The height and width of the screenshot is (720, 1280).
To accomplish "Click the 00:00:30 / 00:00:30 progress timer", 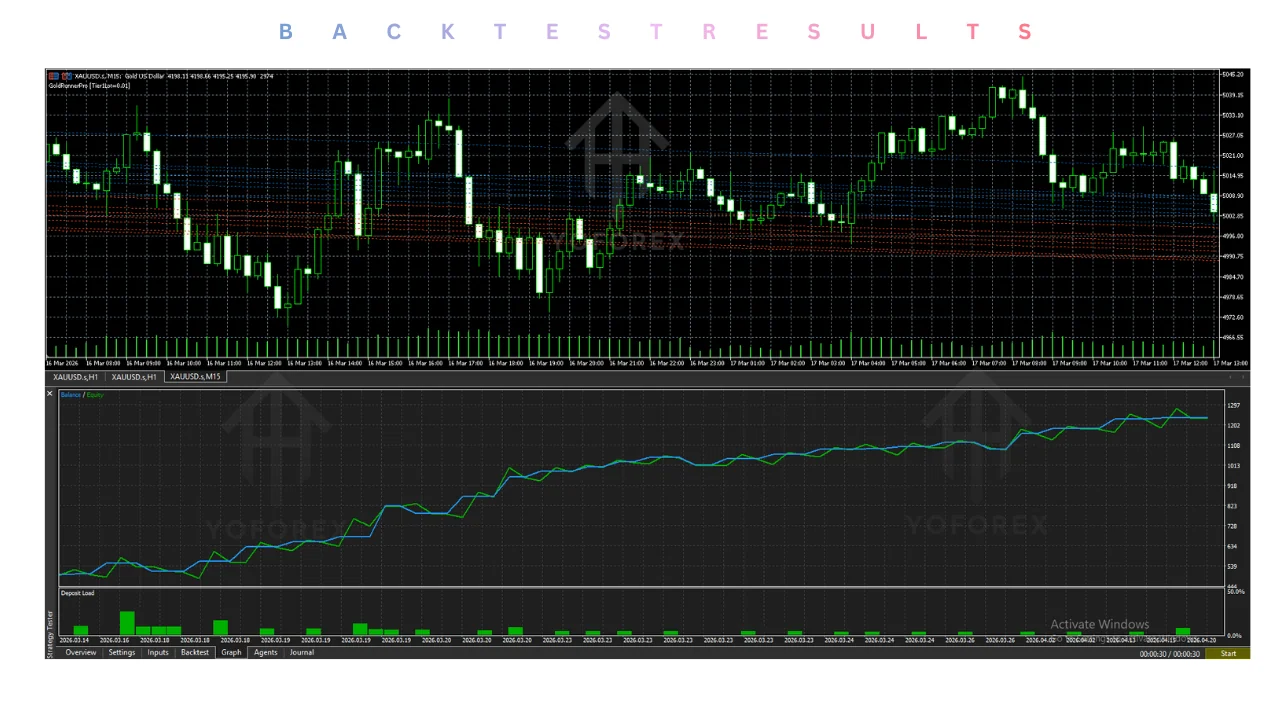I will (1170, 654).
